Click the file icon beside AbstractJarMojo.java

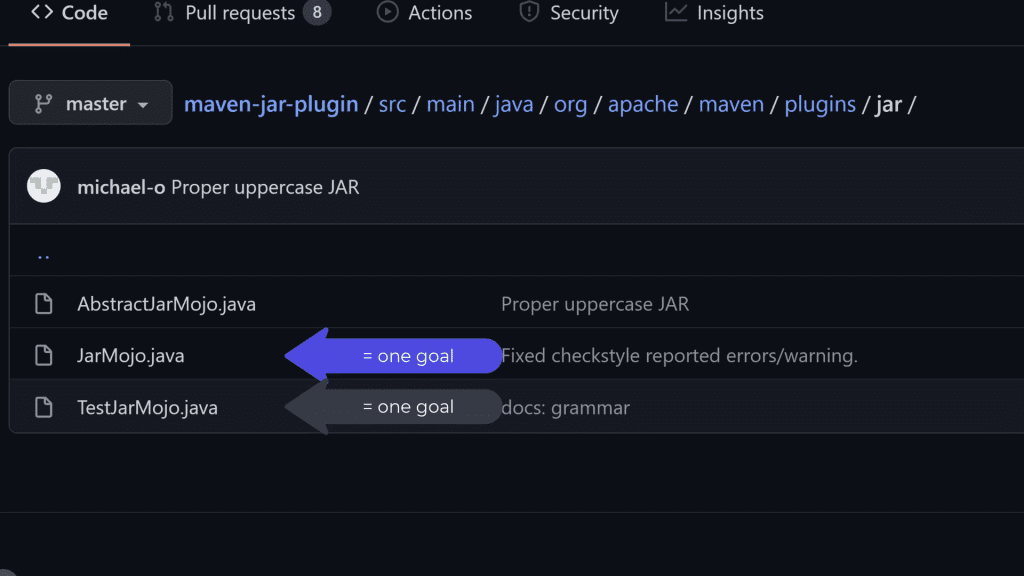(43, 304)
